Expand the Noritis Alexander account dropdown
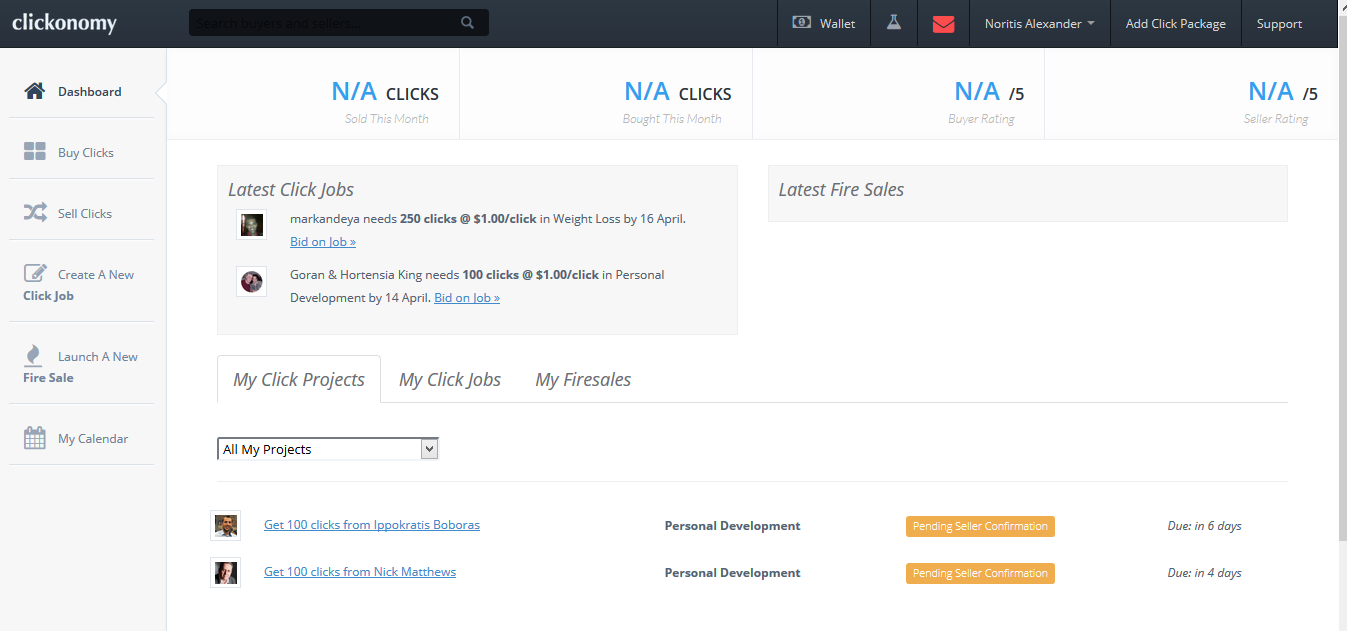 point(1039,23)
